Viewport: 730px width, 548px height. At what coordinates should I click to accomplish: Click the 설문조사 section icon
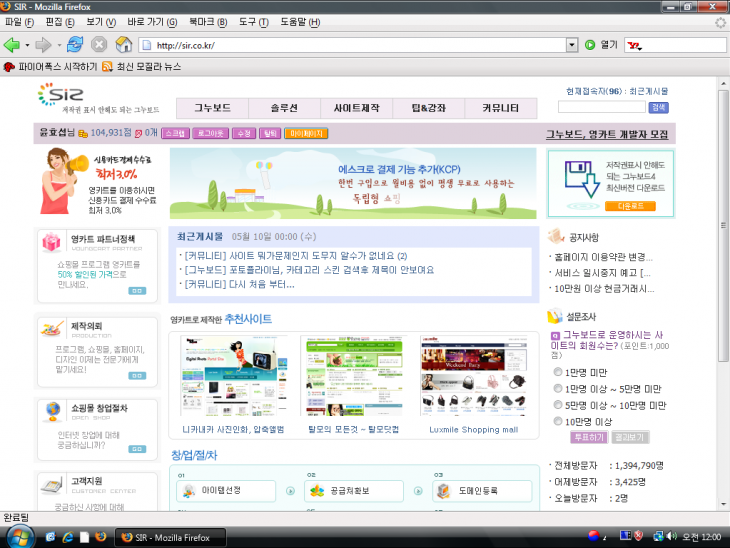click(555, 316)
